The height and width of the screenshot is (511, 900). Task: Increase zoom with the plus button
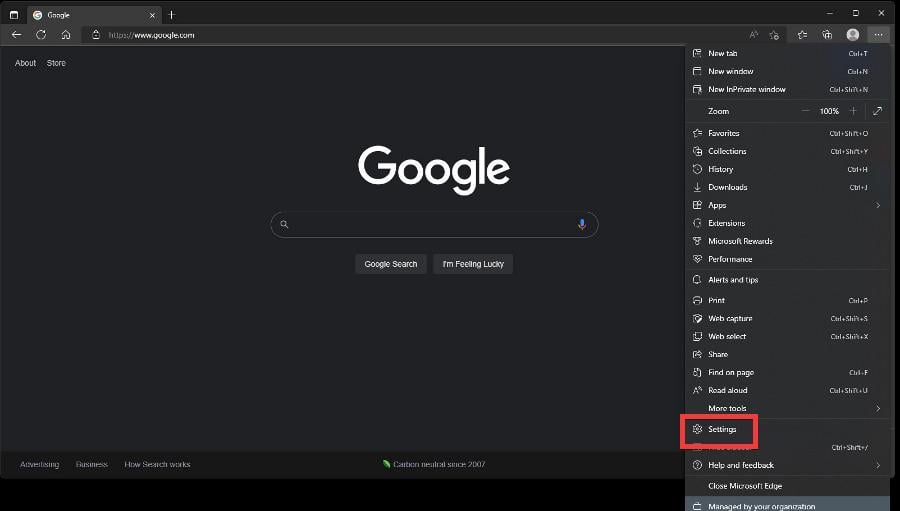pos(854,111)
